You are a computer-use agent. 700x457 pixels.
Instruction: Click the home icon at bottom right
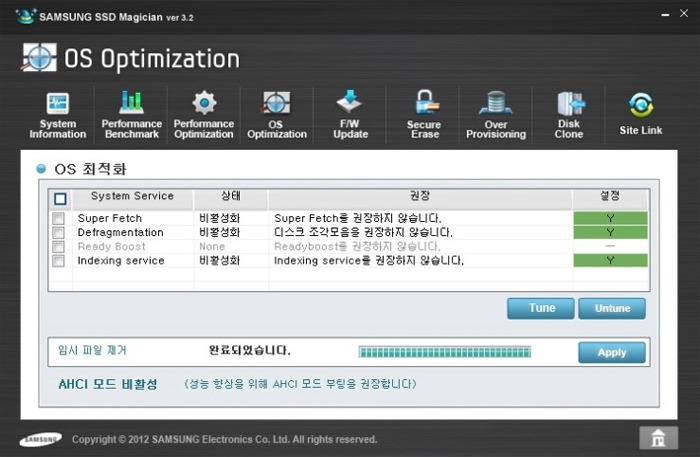(x=658, y=438)
